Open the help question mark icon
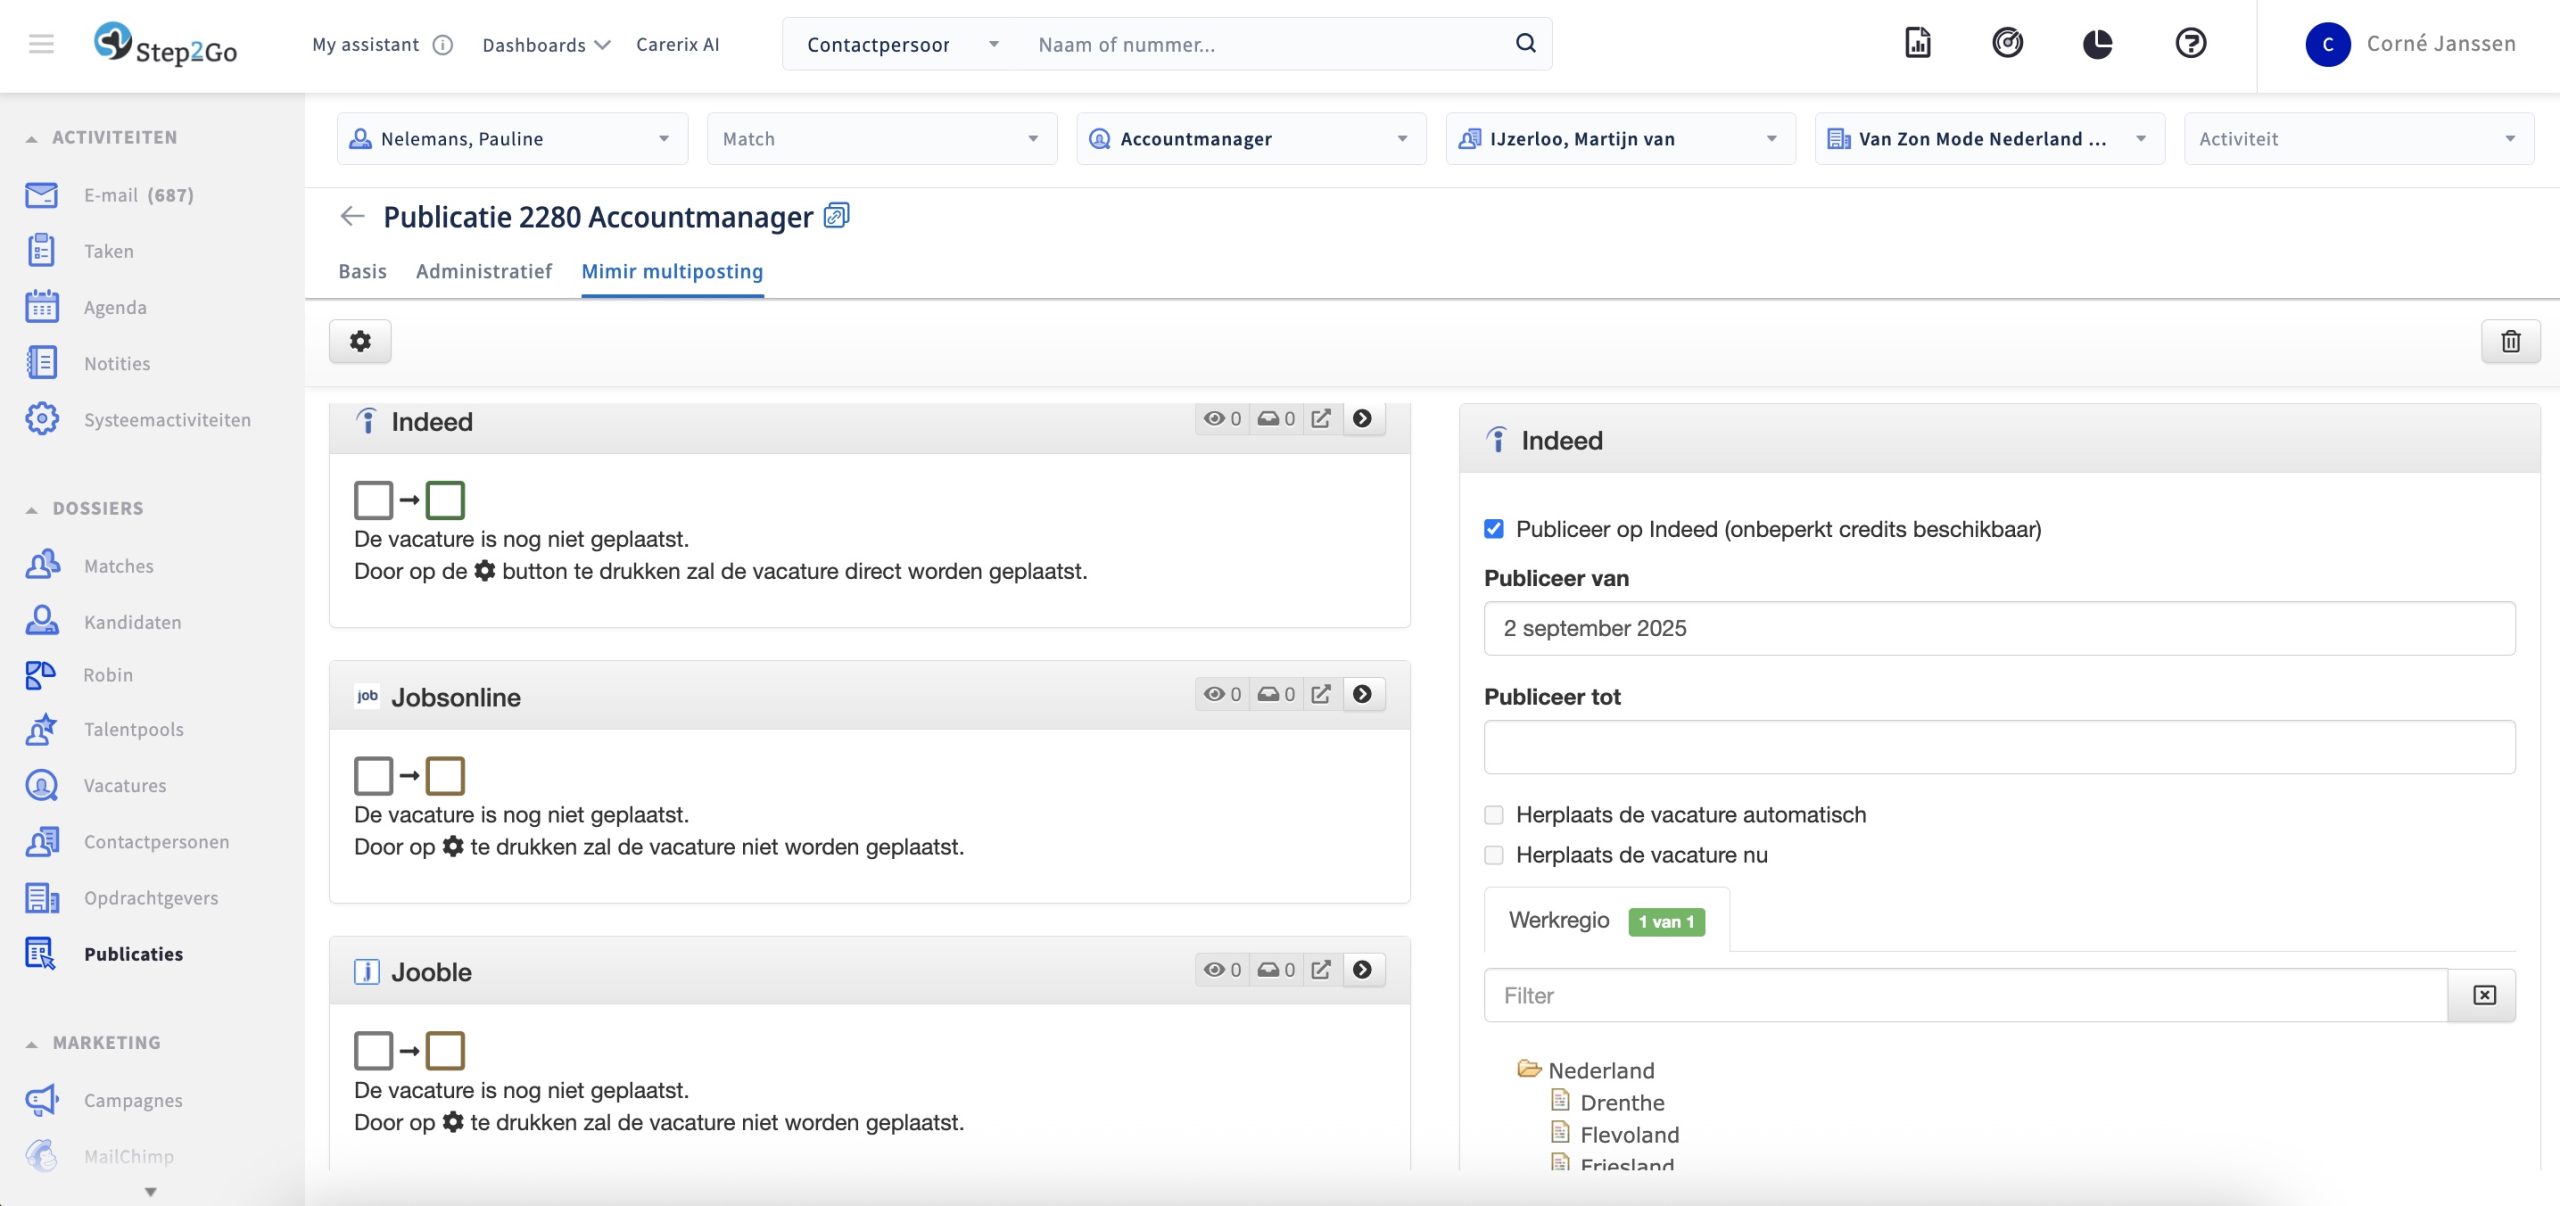2560x1206 pixels. [2190, 43]
